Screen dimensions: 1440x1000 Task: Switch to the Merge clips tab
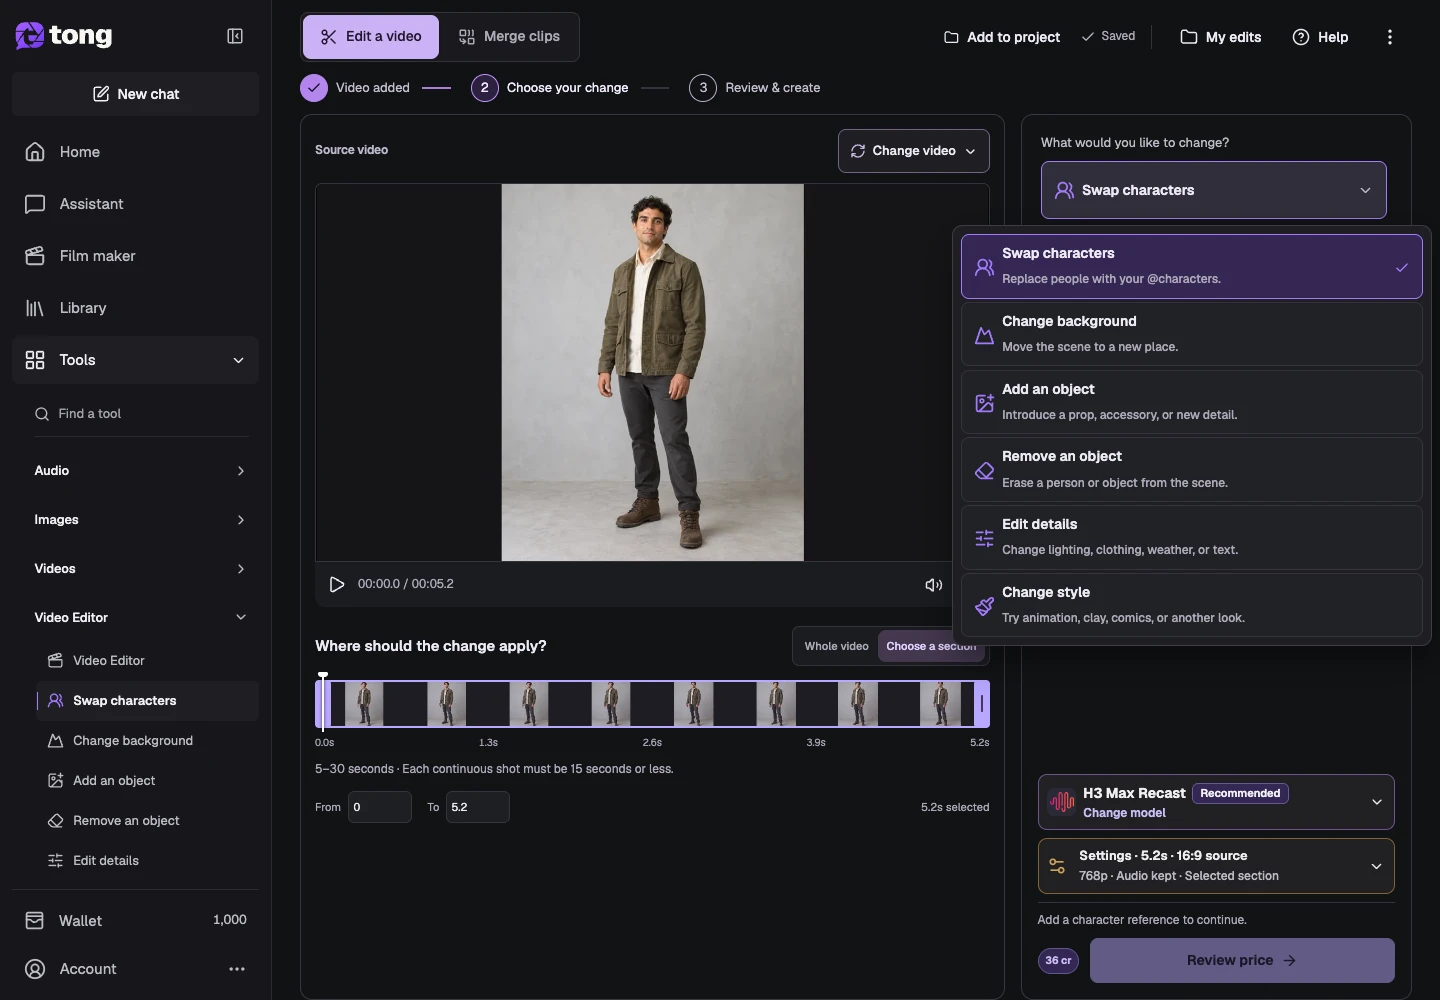point(509,37)
